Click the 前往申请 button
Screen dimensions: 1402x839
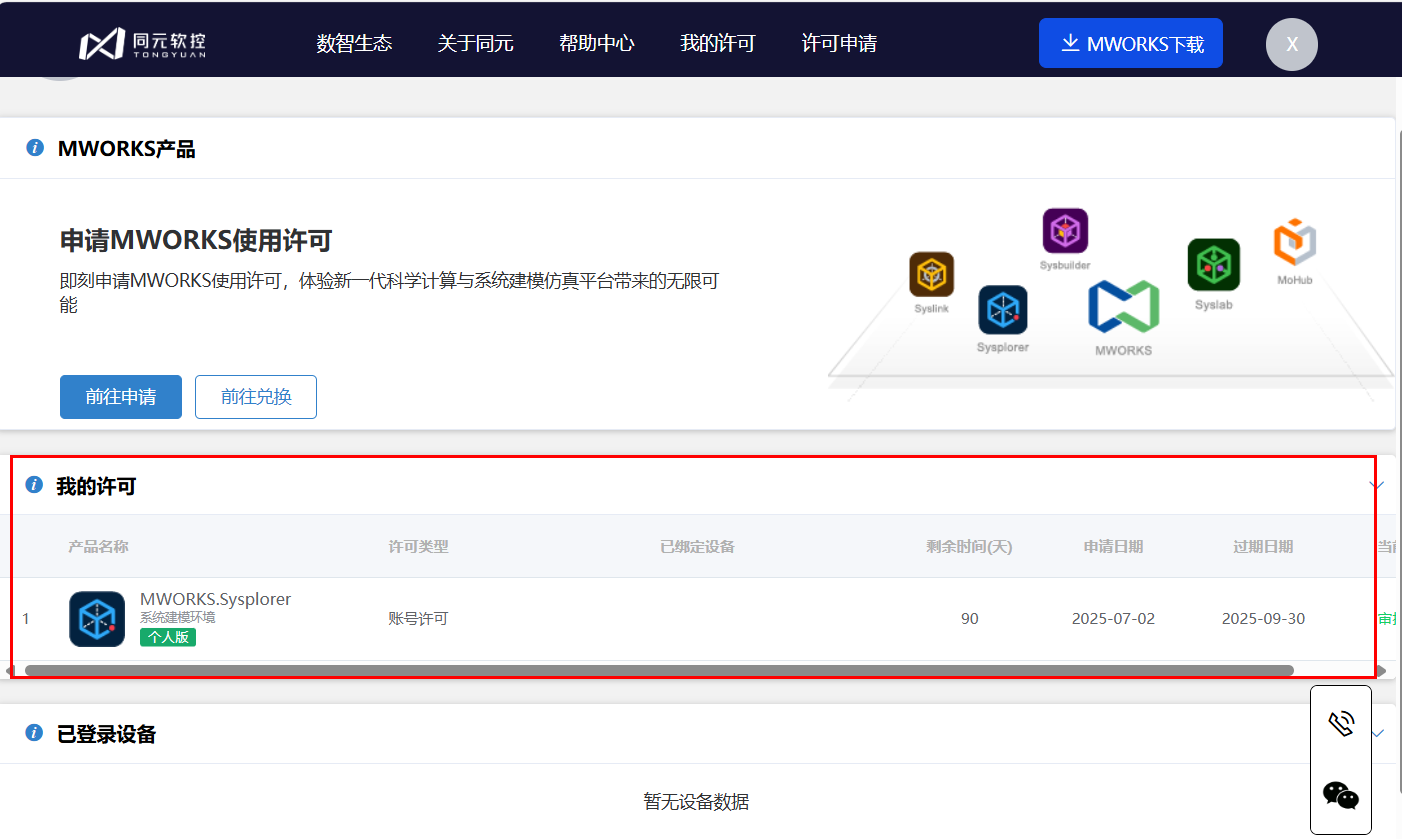tap(121, 397)
